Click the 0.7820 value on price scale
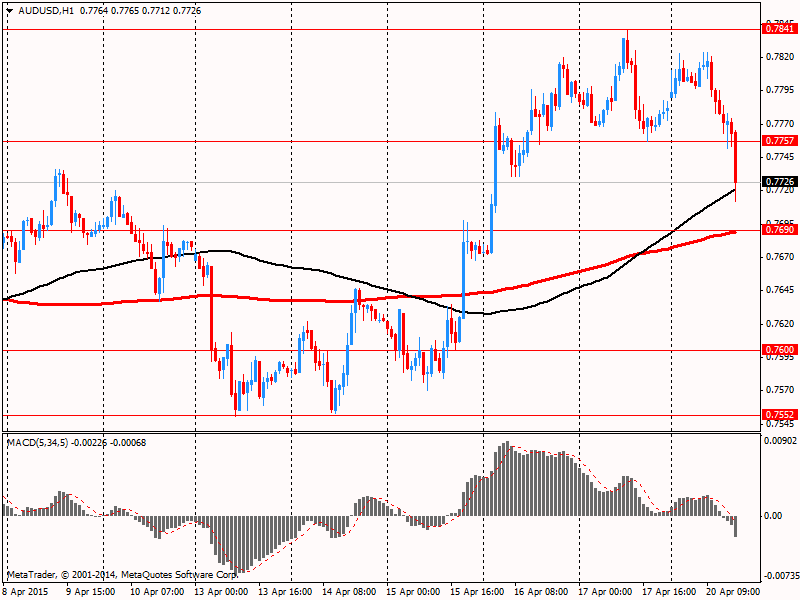Screen dimensions: 800x600 [779, 57]
